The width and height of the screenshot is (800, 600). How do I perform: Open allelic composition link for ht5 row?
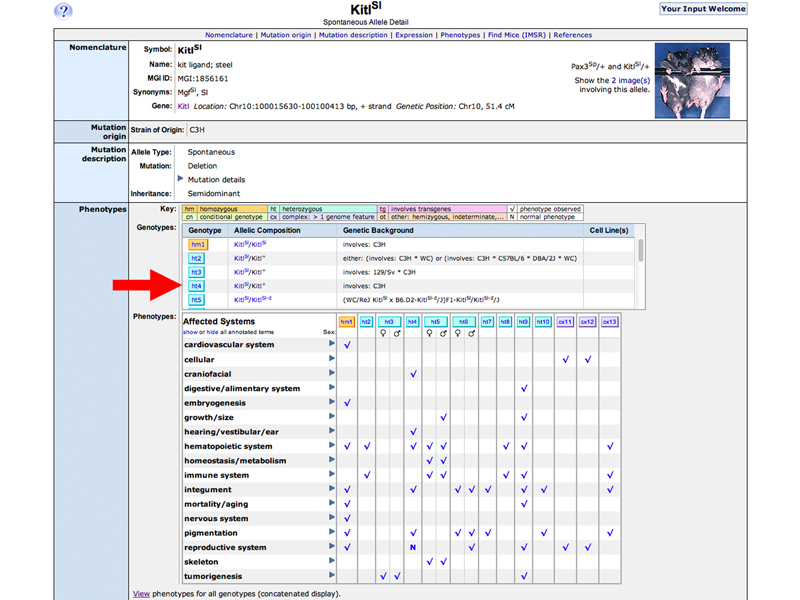[x=253, y=299]
